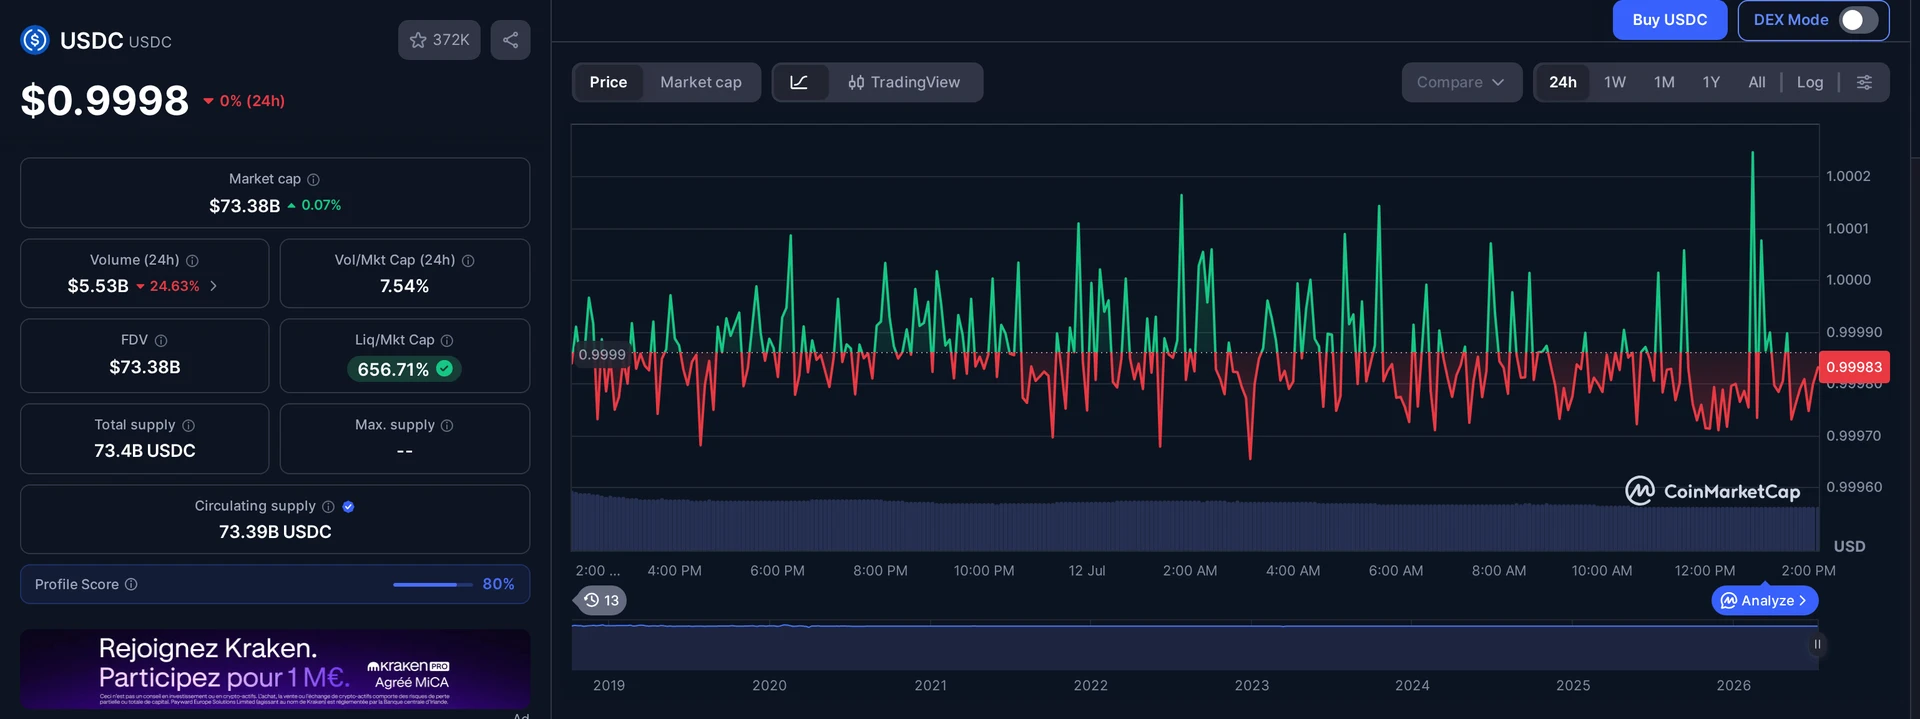Open the share icon button

click(x=510, y=40)
